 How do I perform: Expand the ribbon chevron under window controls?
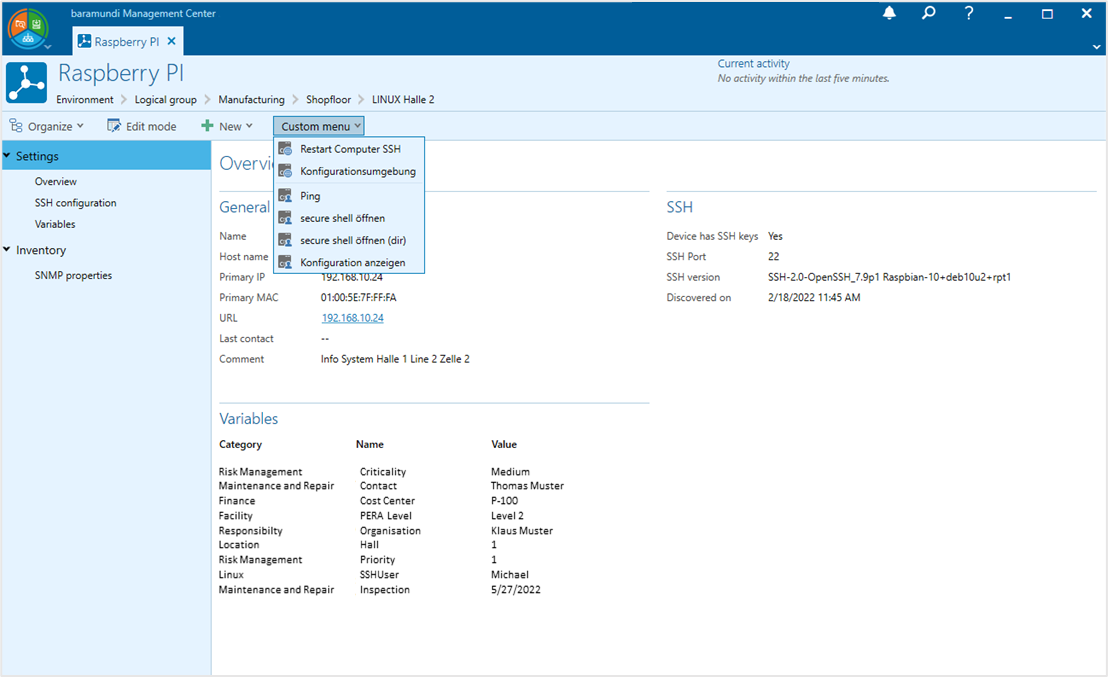[1096, 47]
